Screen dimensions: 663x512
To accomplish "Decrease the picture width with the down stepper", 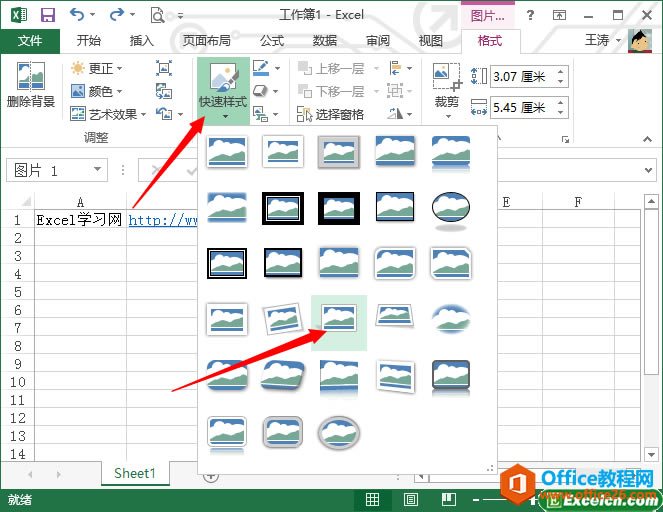I will point(561,113).
